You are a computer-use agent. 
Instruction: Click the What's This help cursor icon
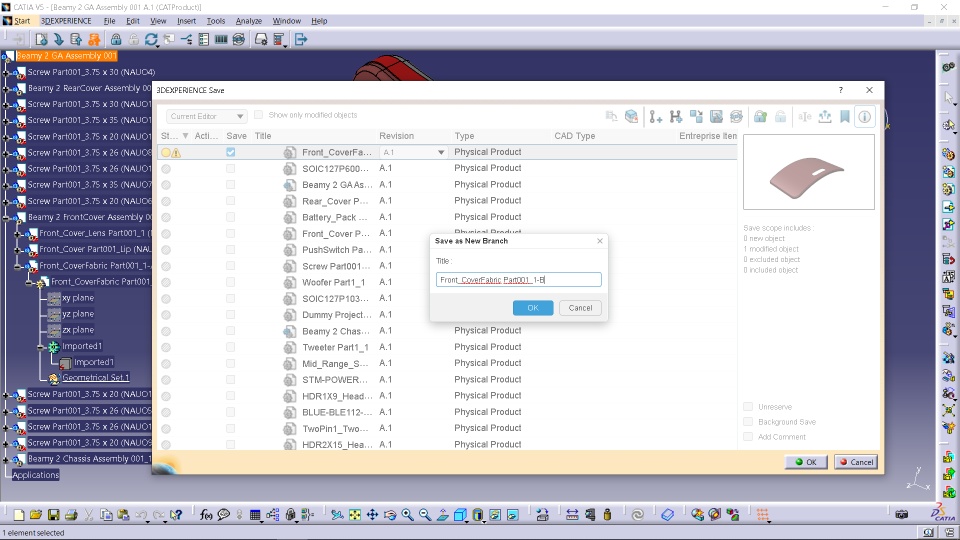(176, 515)
